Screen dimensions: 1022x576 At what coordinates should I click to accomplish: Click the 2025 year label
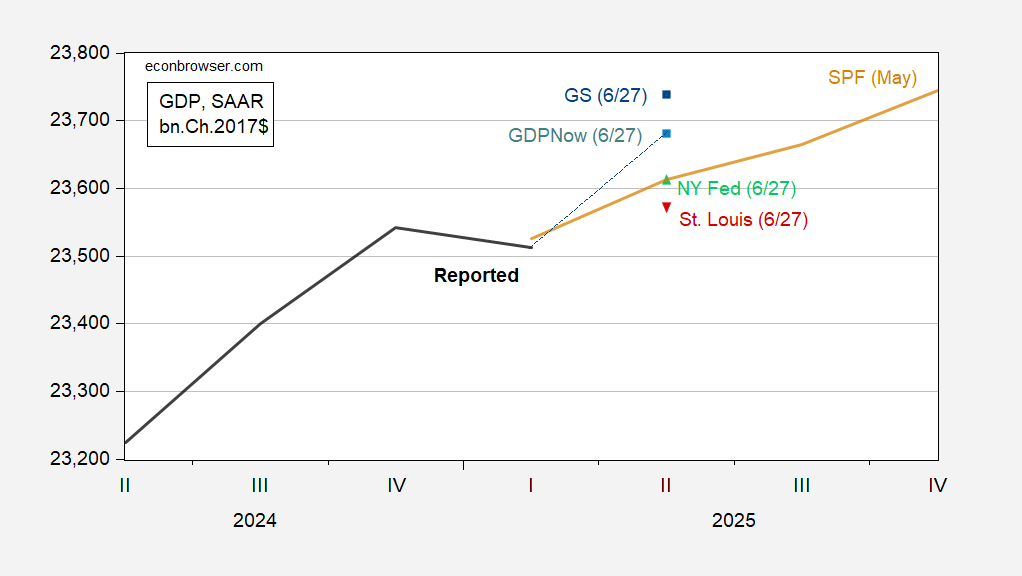(x=734, y=521)
